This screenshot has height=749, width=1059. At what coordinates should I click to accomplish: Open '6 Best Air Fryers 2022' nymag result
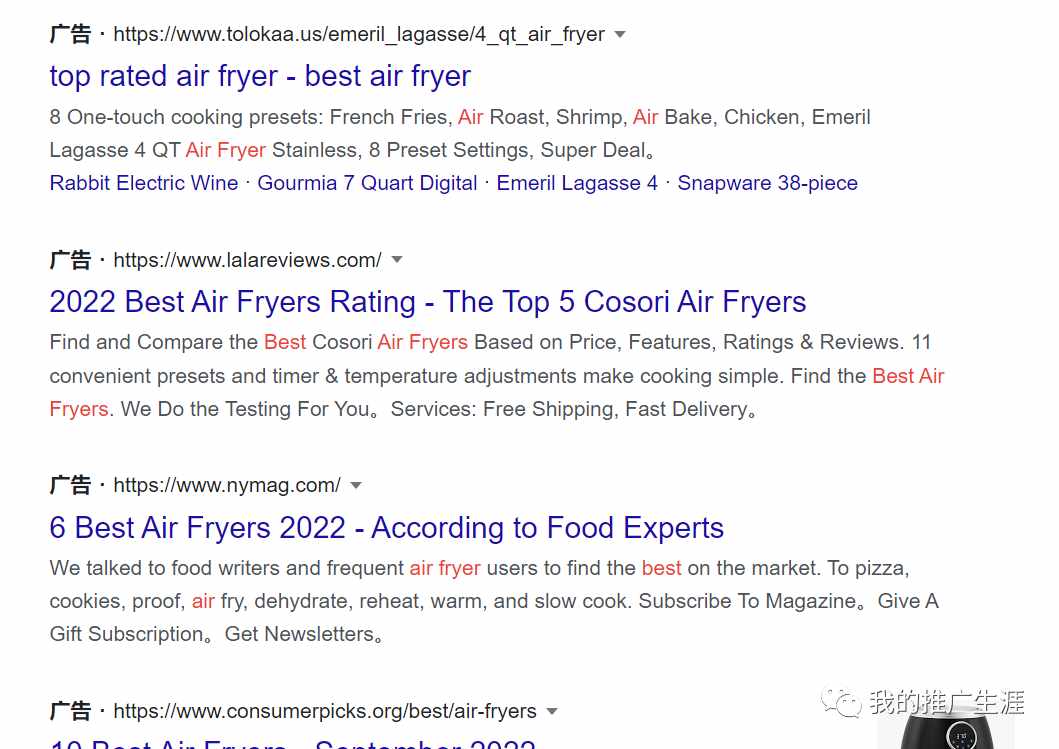(x=386, y=528)
